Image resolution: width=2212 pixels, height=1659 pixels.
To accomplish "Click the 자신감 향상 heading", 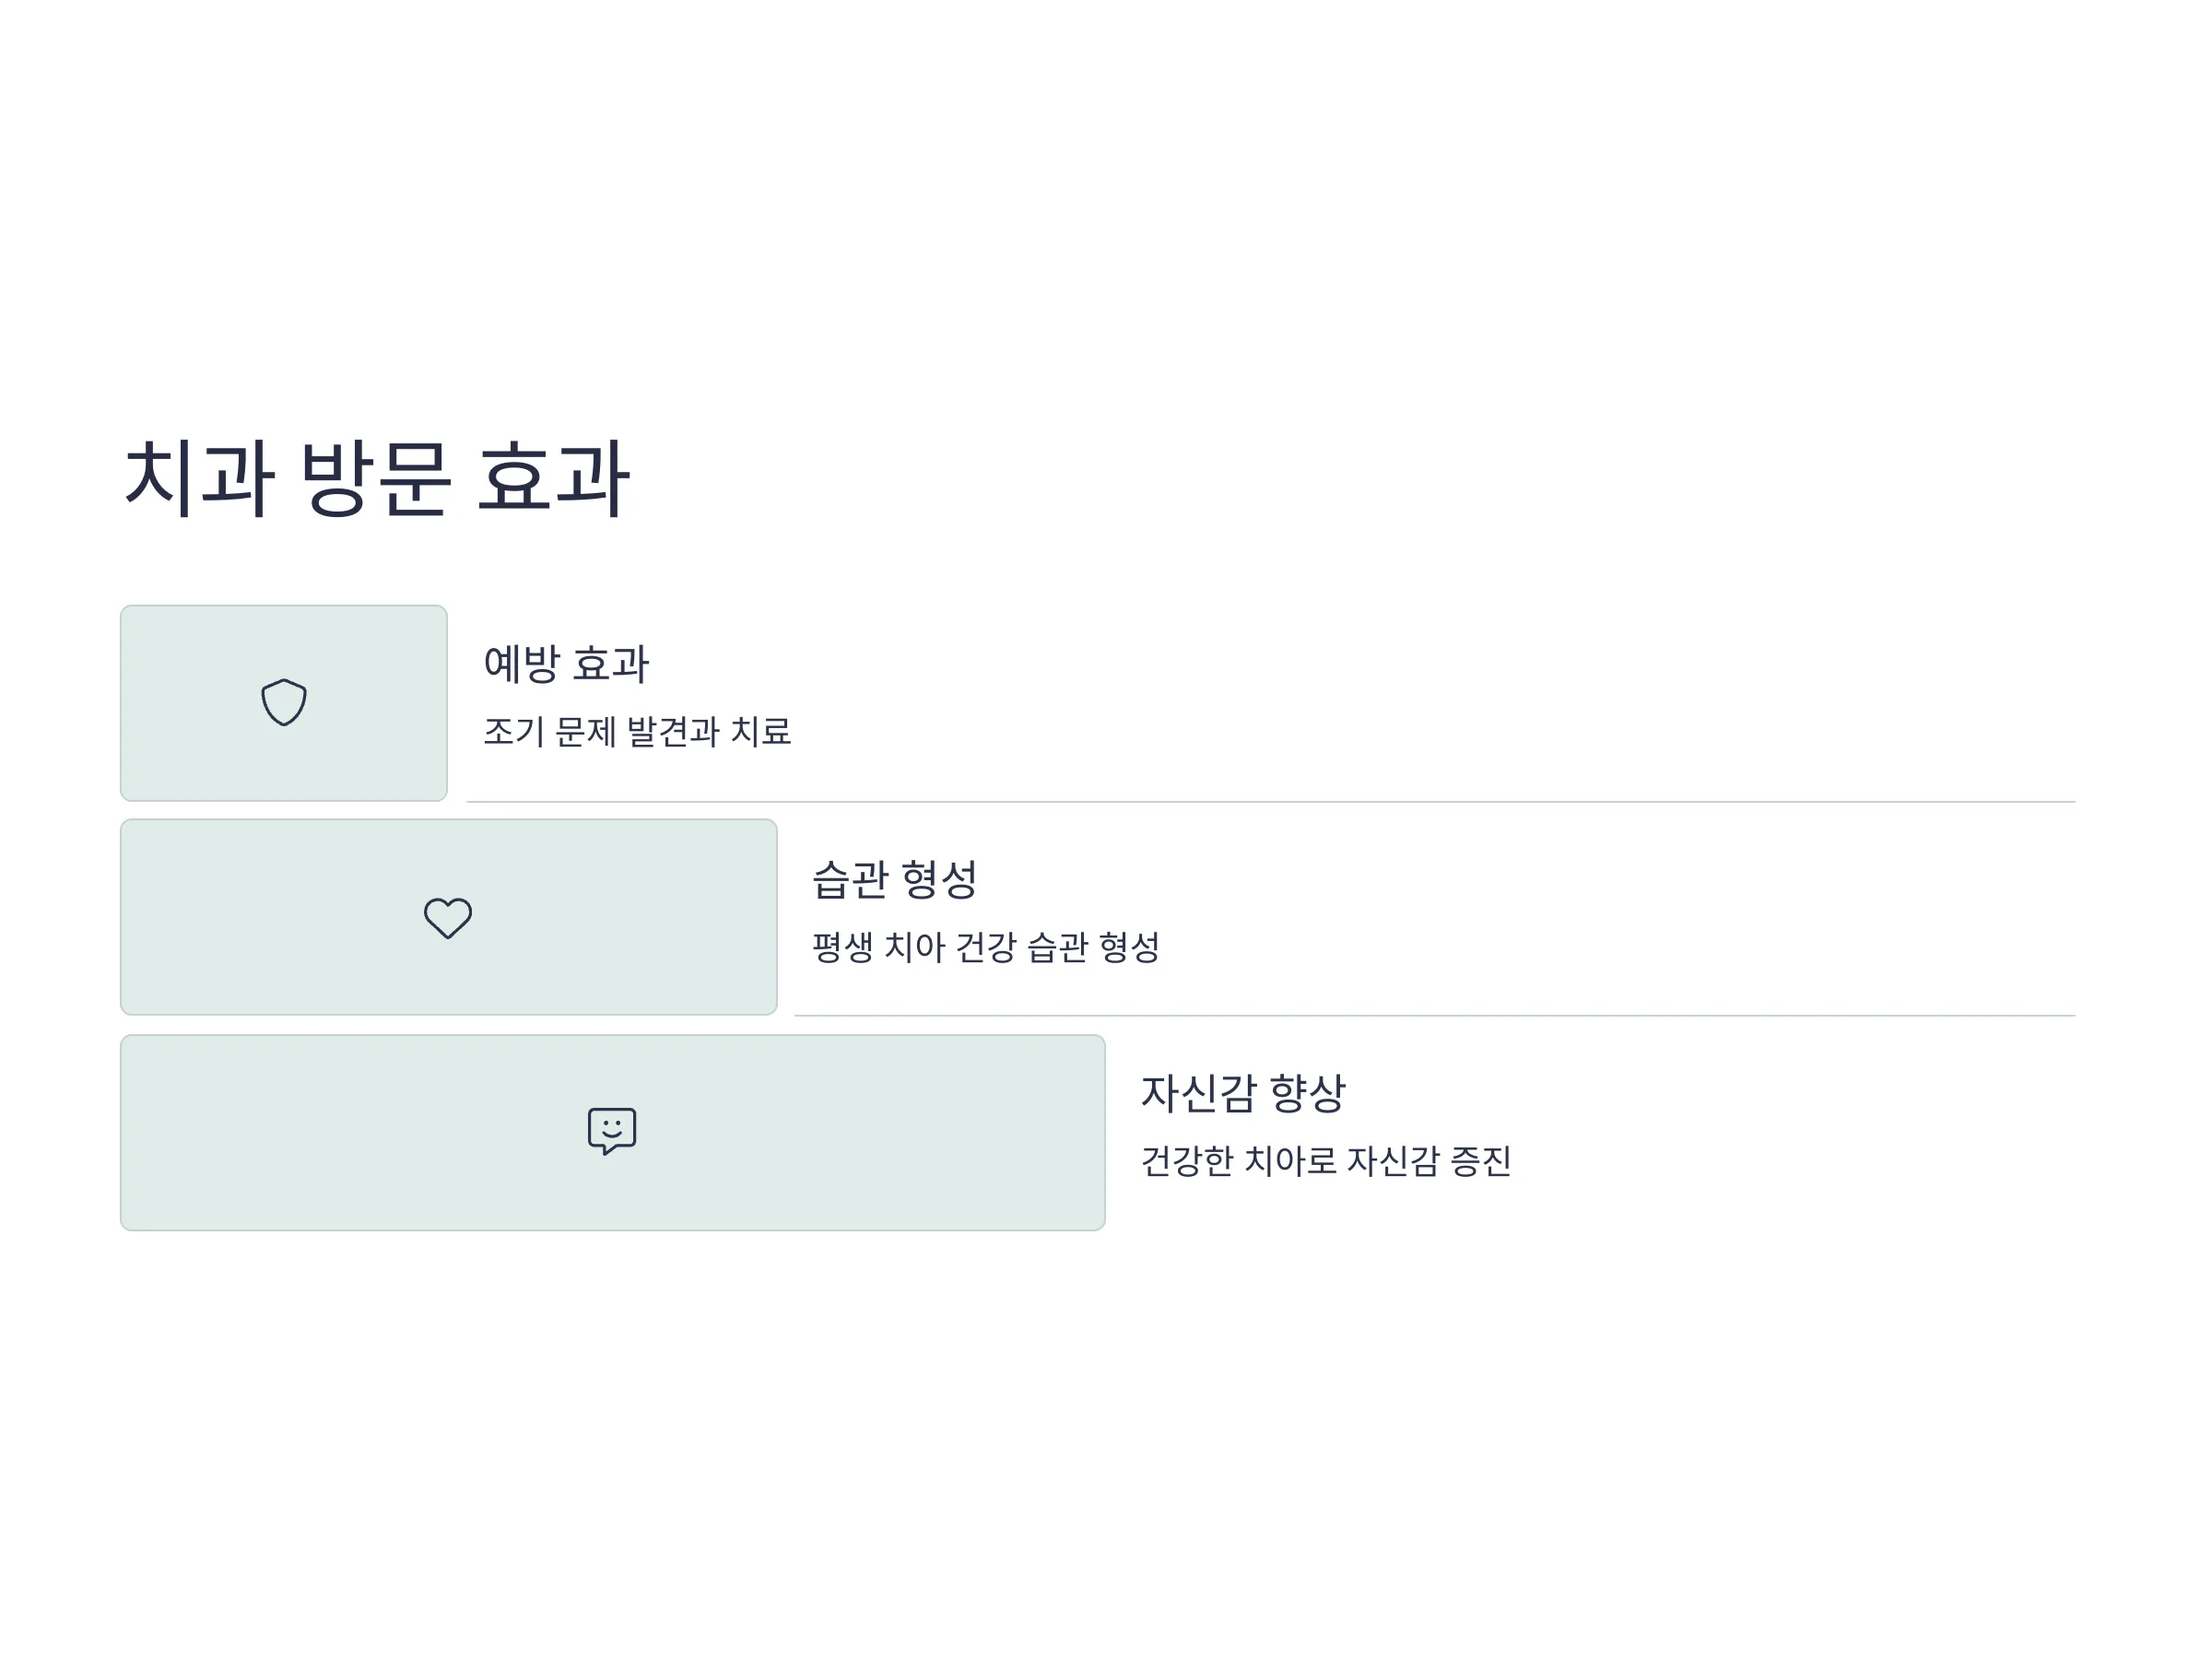I will click(1243, 1093).
